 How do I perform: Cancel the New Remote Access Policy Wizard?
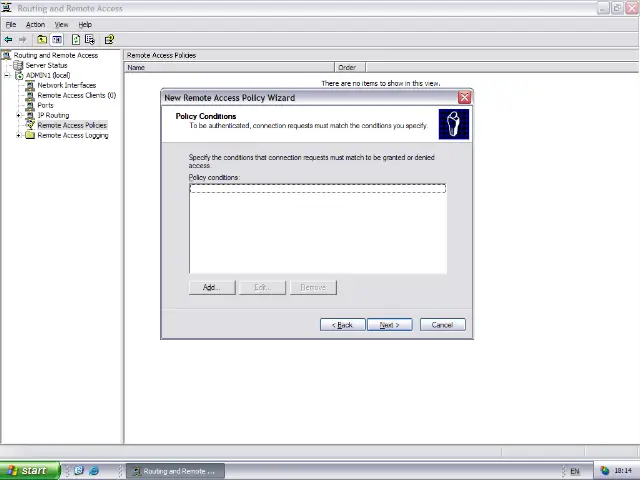point(442,325)
